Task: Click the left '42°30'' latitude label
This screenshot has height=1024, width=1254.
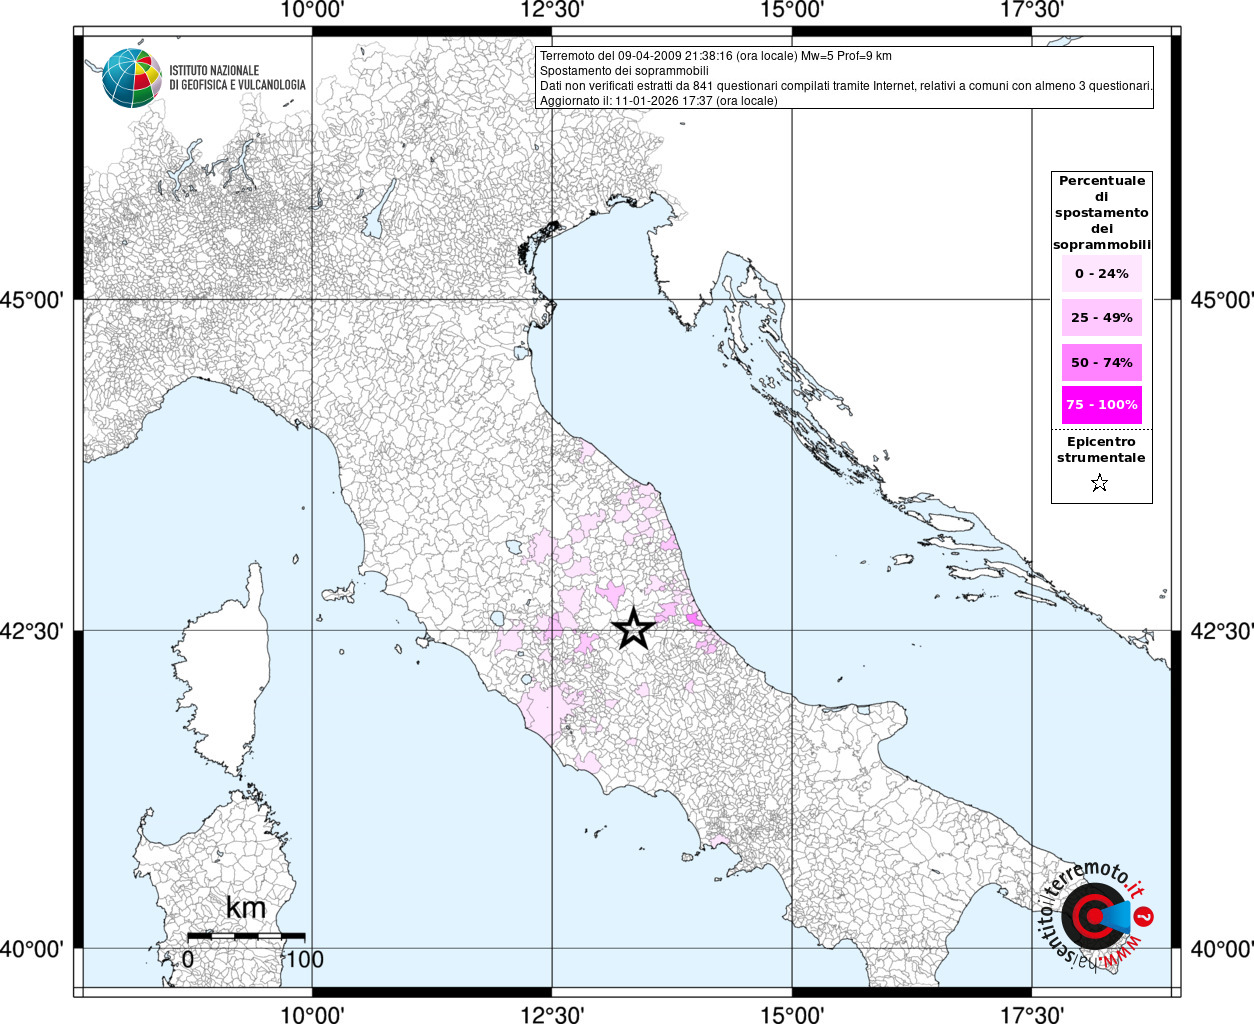Action: click(33, 631)
